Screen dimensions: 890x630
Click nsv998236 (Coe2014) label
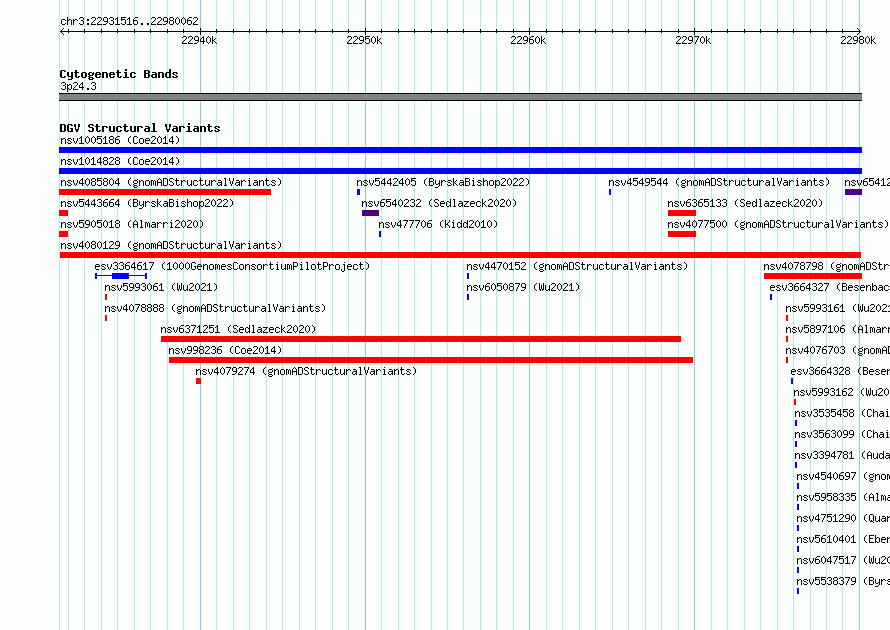tap(225, 350)
